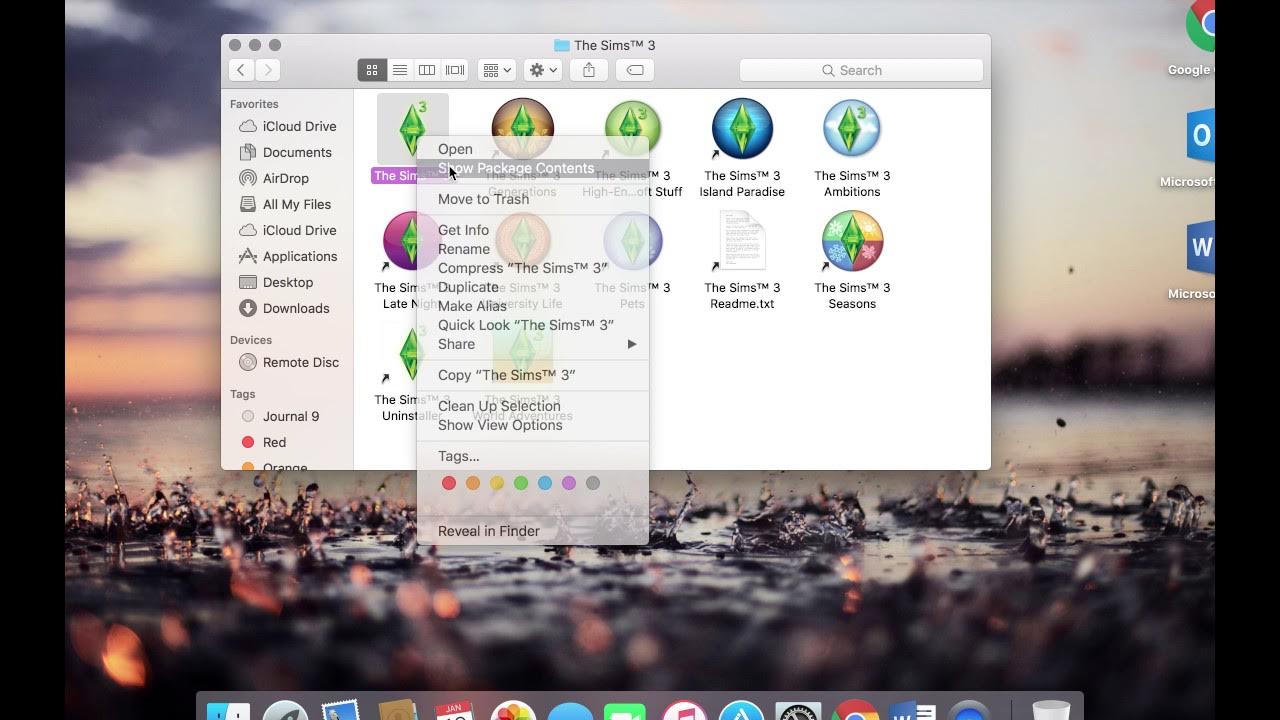Switch Finder to list view
1280x720 pixels.
(x=400, y=70)
